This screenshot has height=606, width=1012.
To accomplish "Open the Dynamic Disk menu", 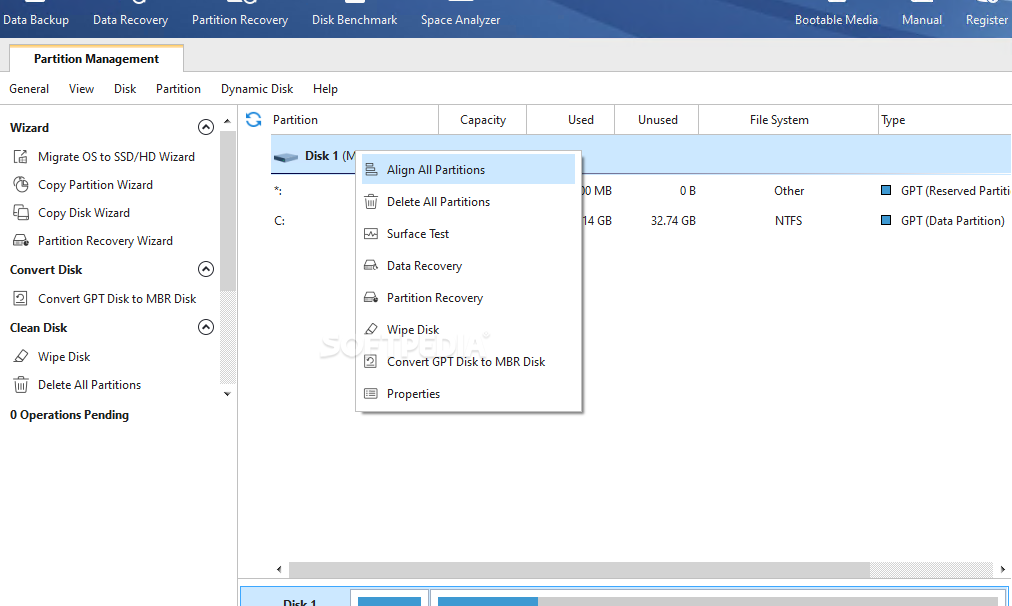I will [x=257, y=89].
